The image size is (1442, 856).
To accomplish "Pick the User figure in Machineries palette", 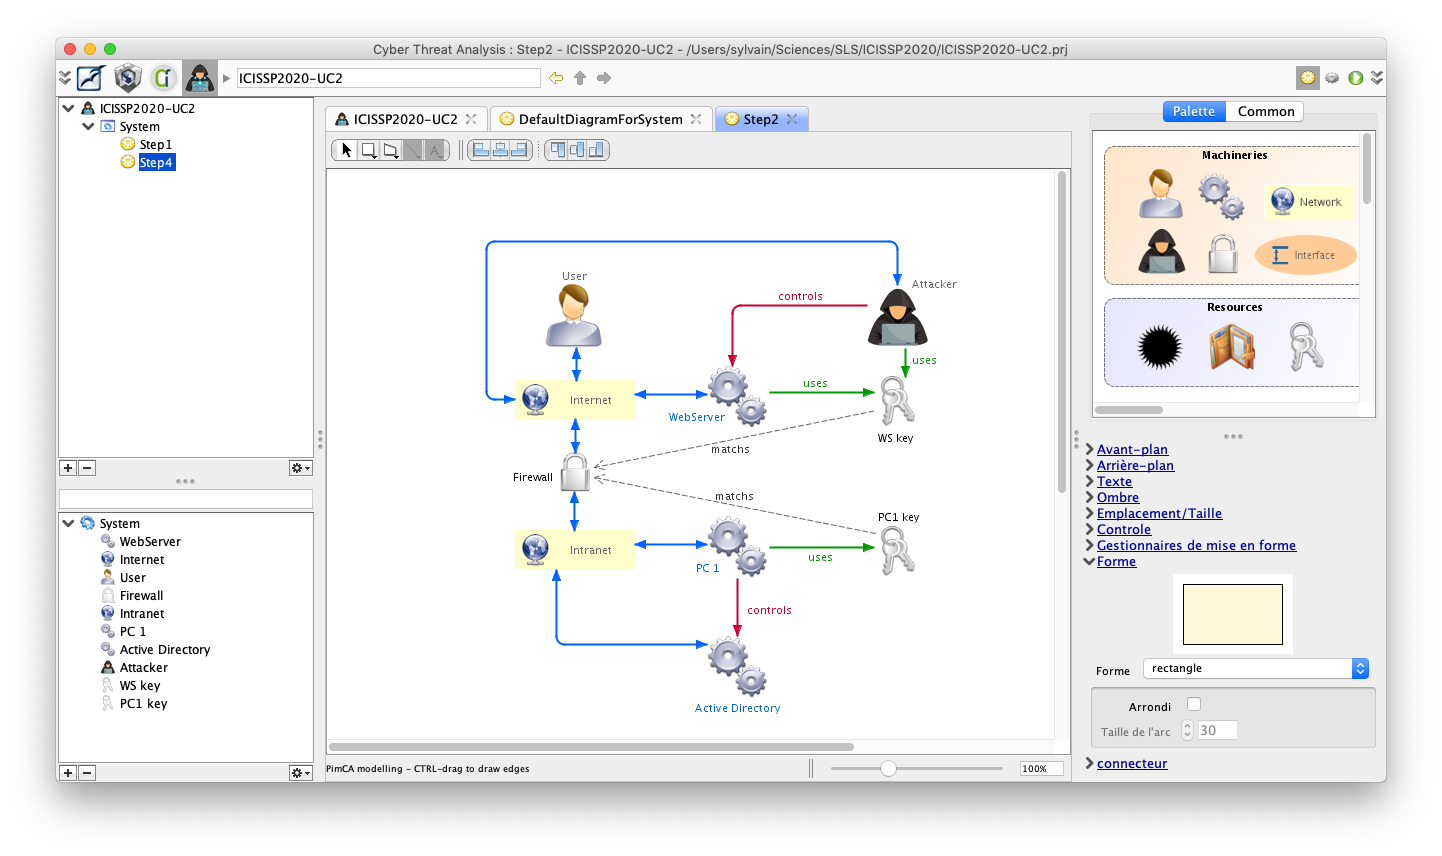I will (1161, 194).
